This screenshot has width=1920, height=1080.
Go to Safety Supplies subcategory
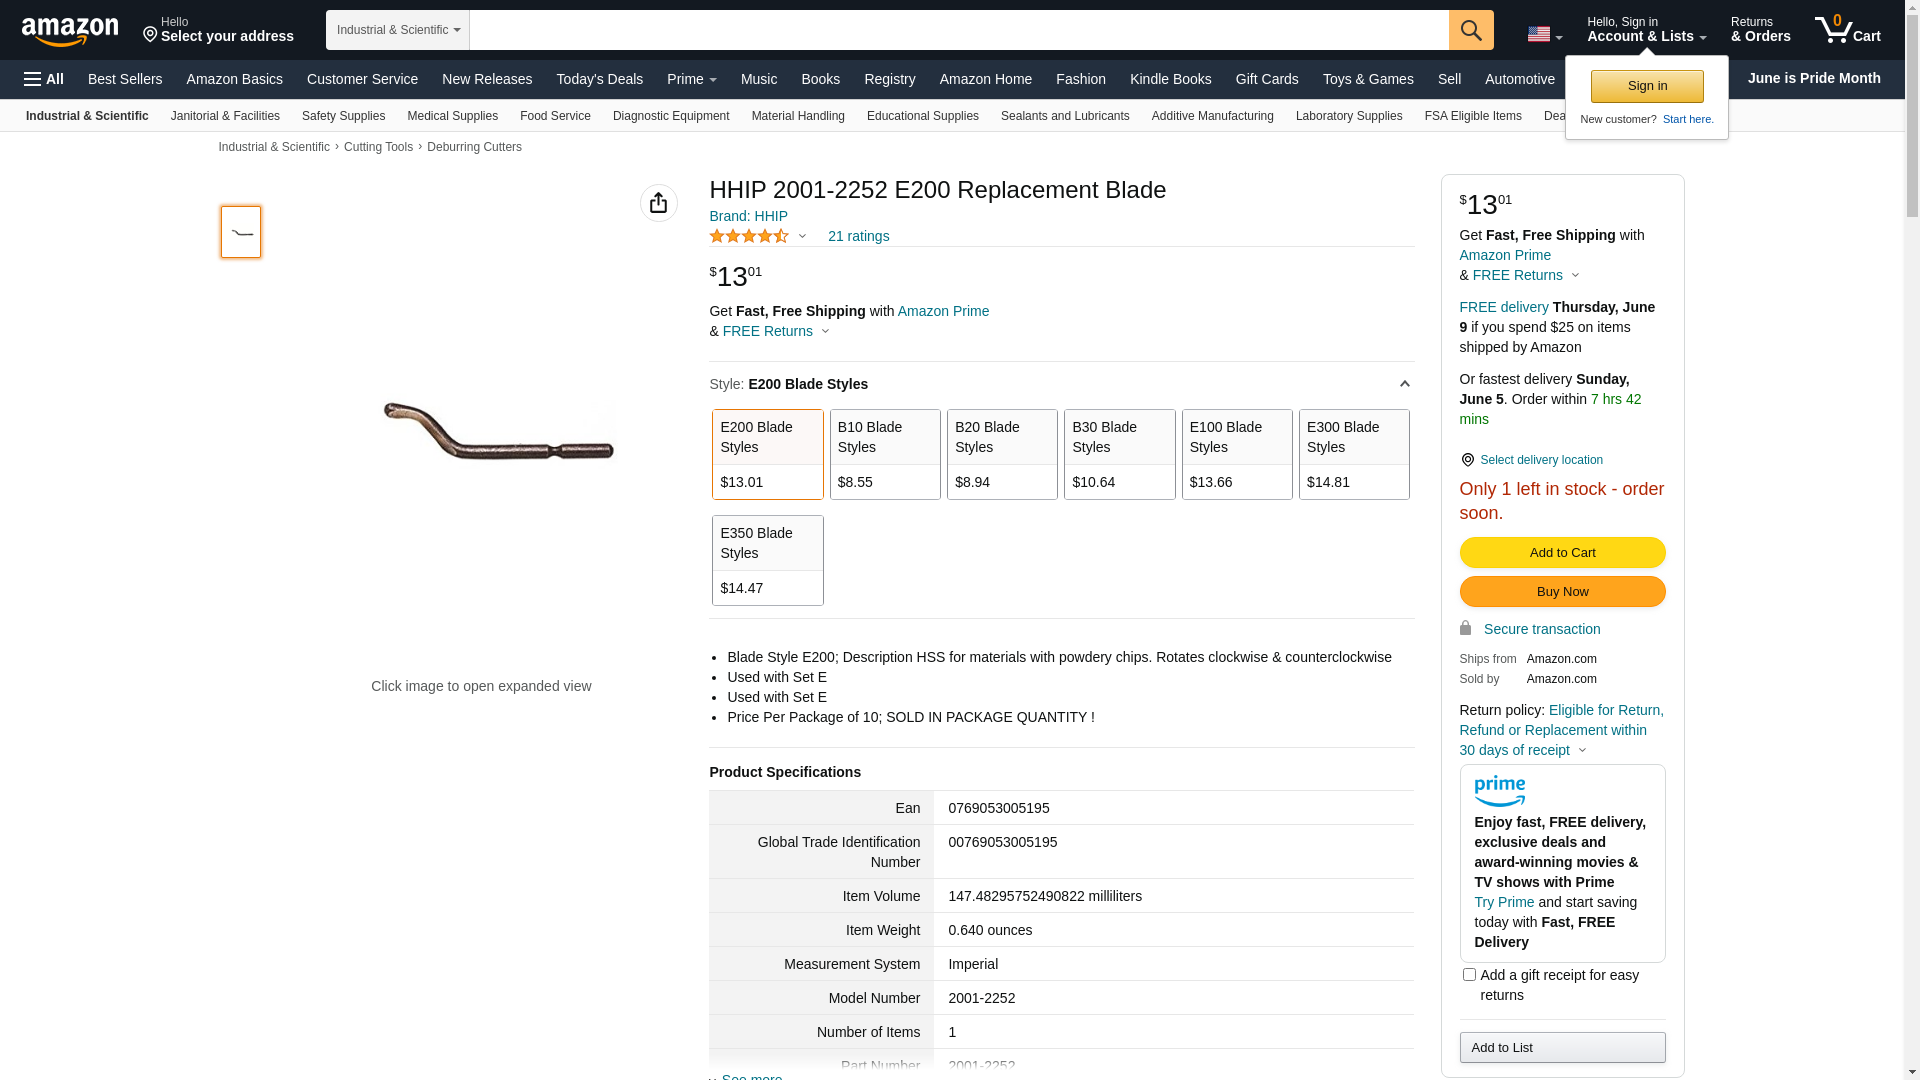(343, 116)
